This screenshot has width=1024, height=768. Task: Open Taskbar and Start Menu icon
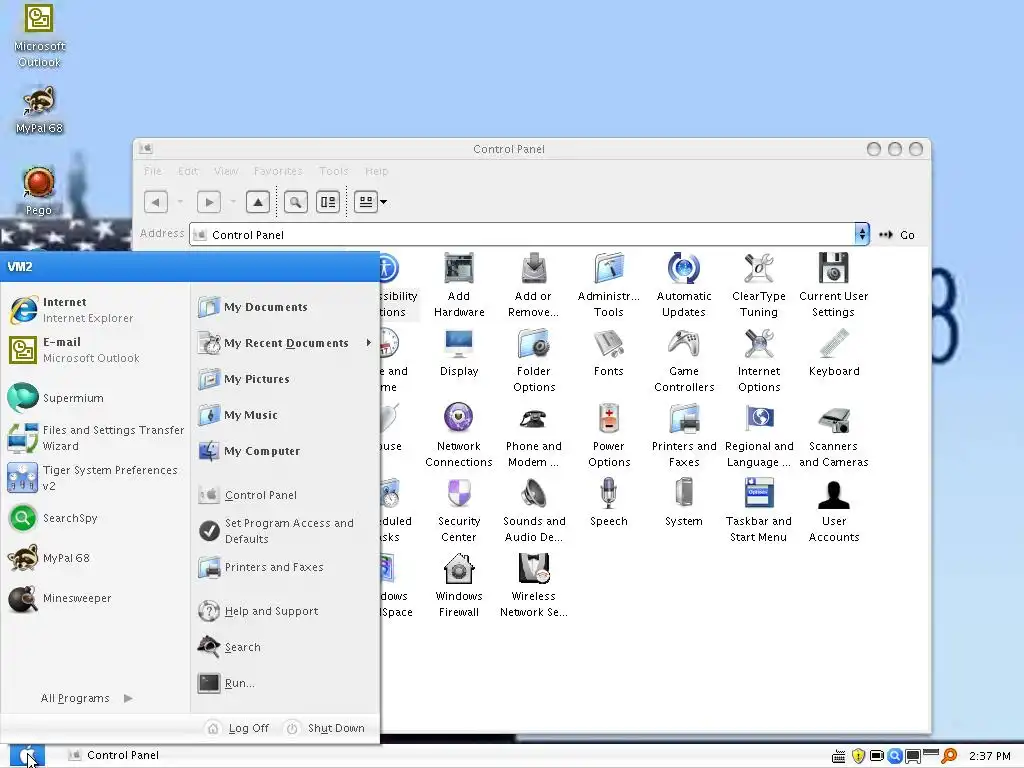point(759,511)
